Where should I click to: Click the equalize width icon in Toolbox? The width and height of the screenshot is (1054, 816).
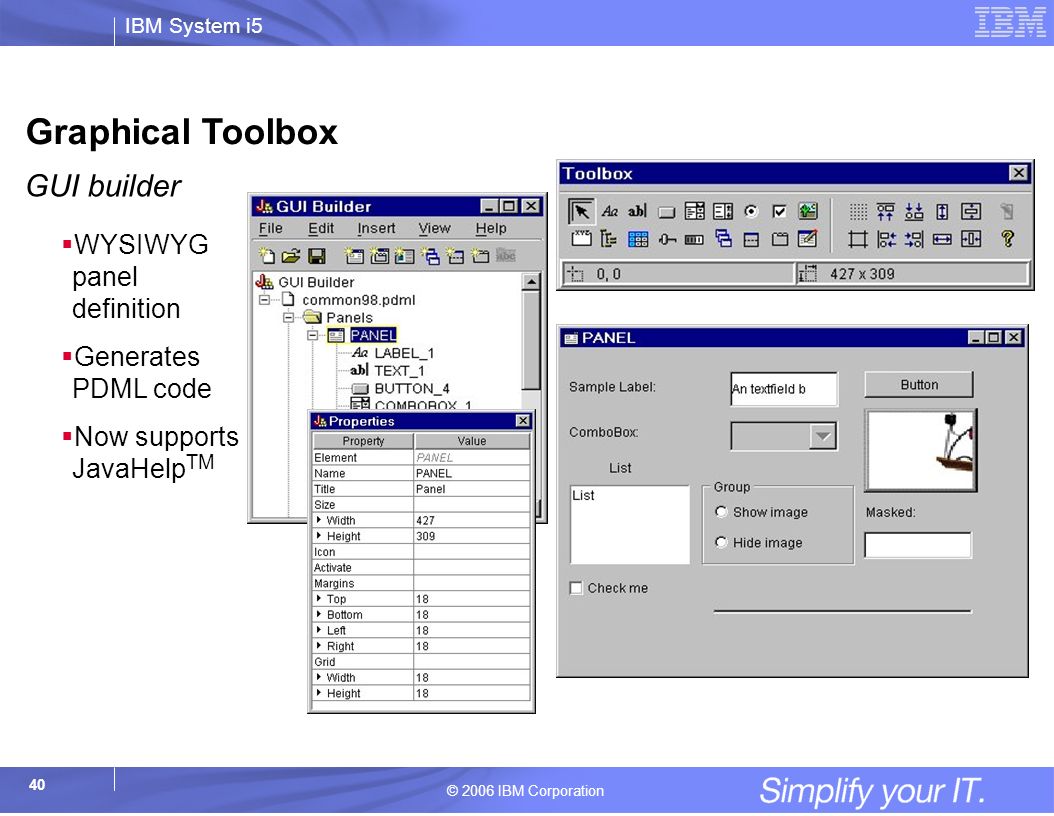point(942,239)
